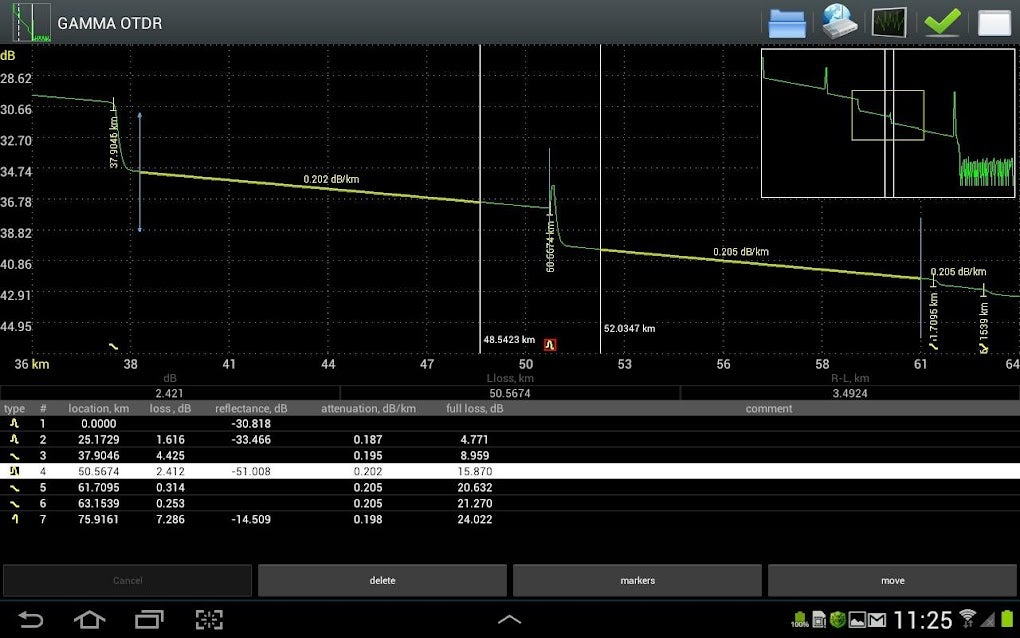
Task: Click the event type icon of highlighted row 4
Action: click(x=13, y=471)
